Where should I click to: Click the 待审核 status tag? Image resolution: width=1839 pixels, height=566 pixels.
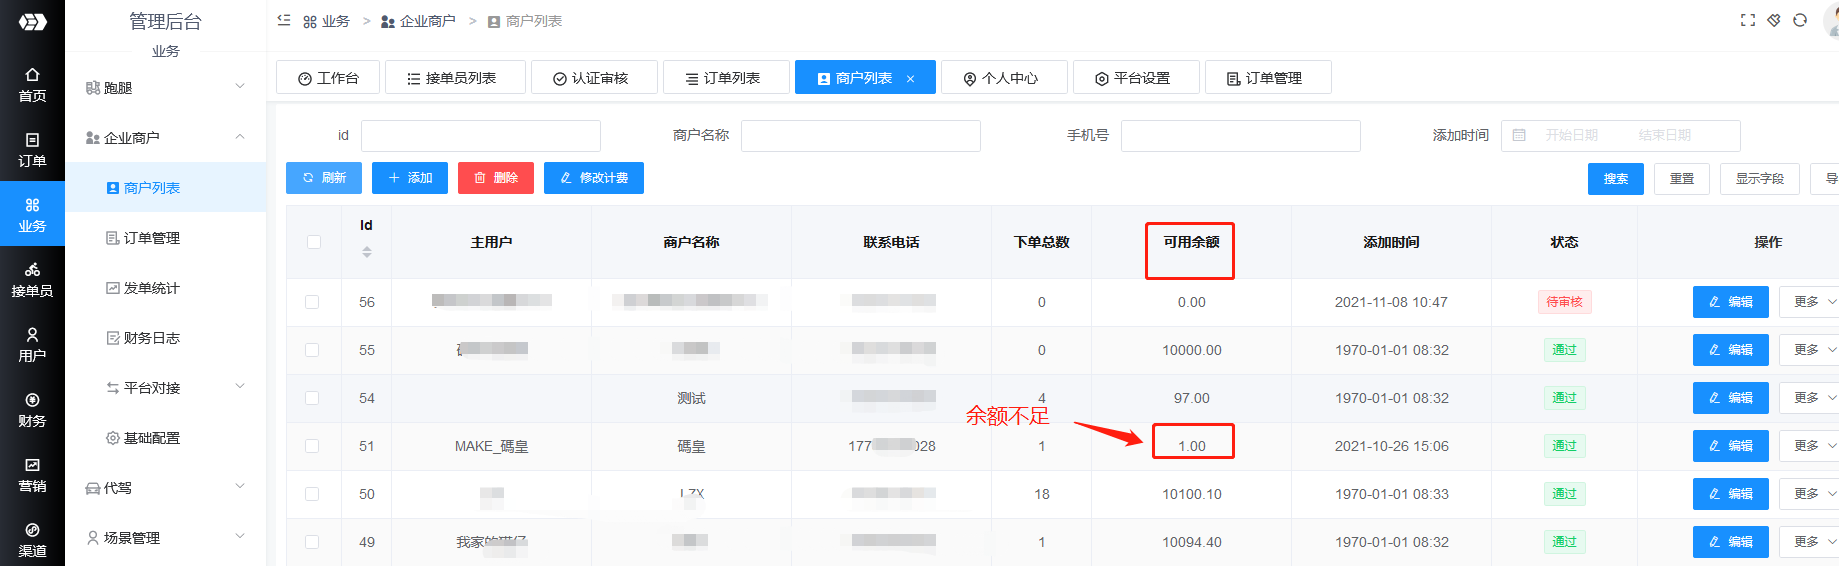click(1564, 302)
